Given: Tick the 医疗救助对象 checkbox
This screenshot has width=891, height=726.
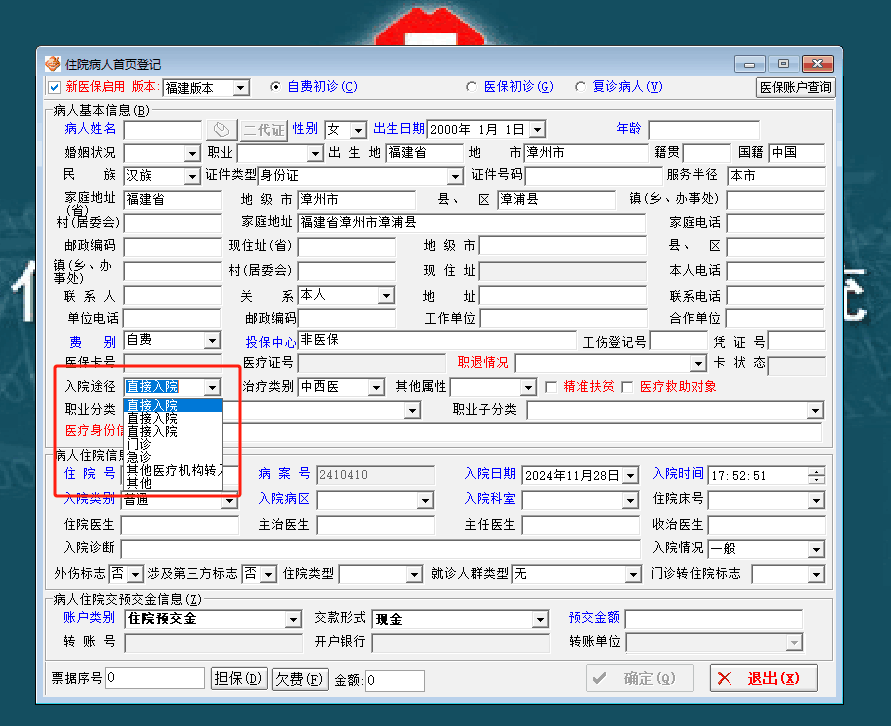Looking at the screenshot, I should [x=627, y=387].
